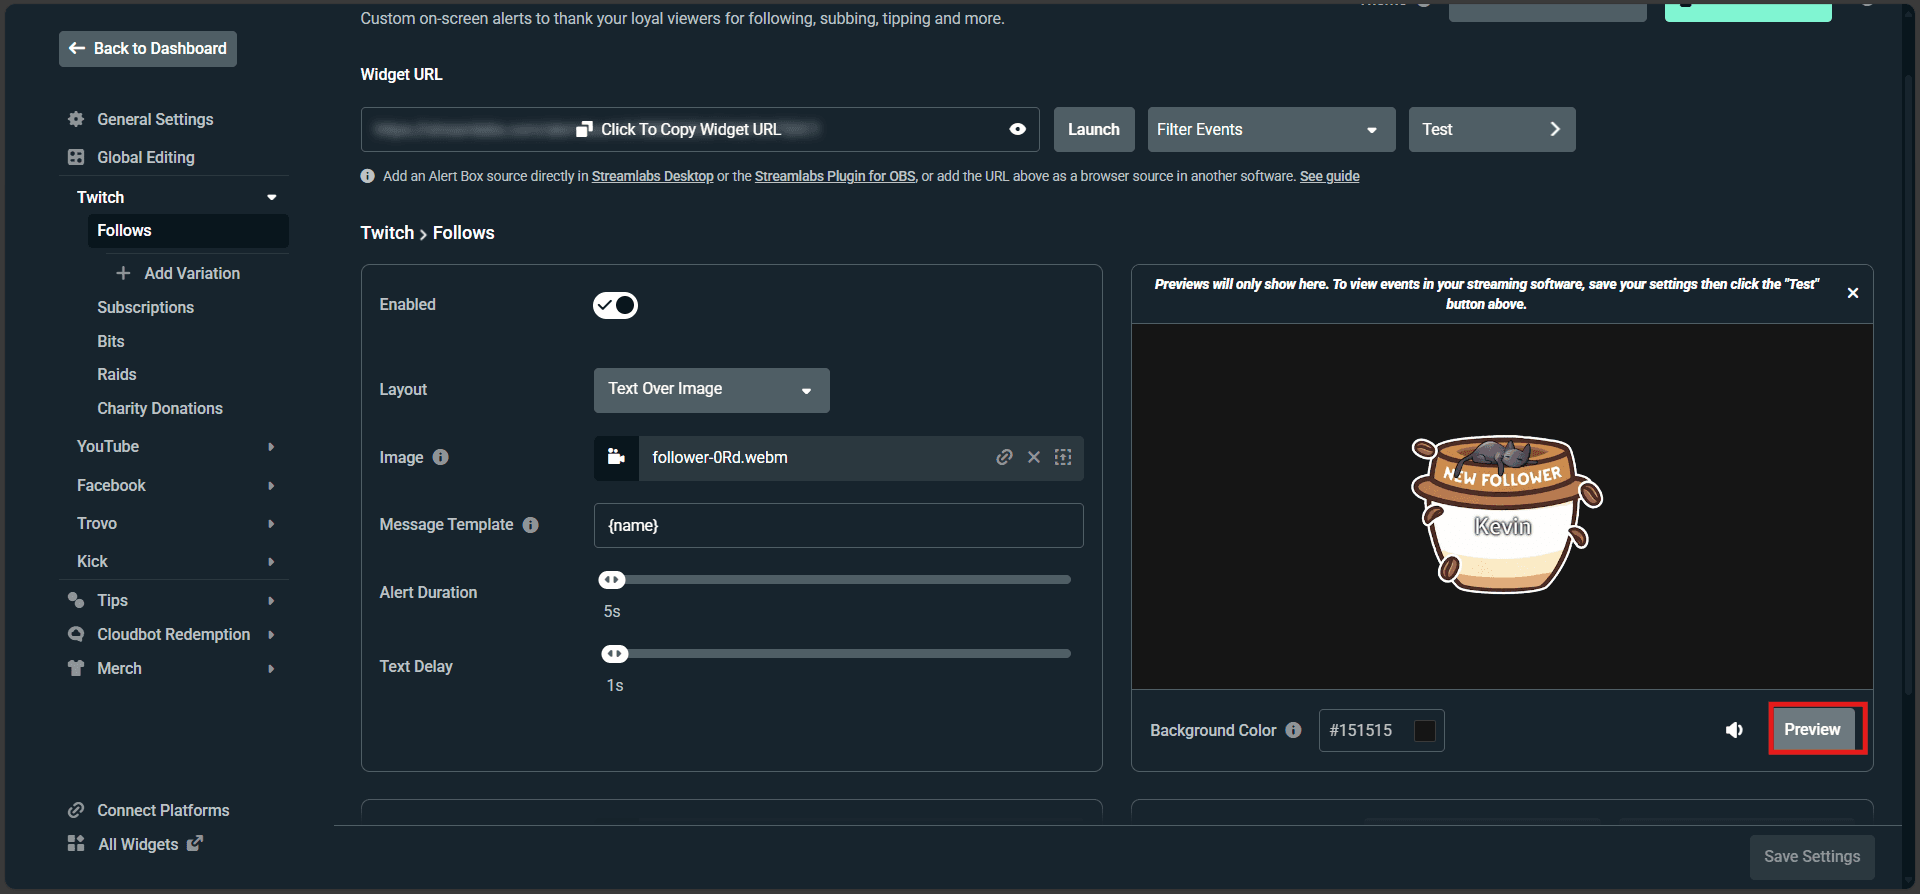The width and height of the screenshot is (1920, 894).
Task: Expand the Merch section arrow
Action: pyautogui.click(x=271, y=669)
